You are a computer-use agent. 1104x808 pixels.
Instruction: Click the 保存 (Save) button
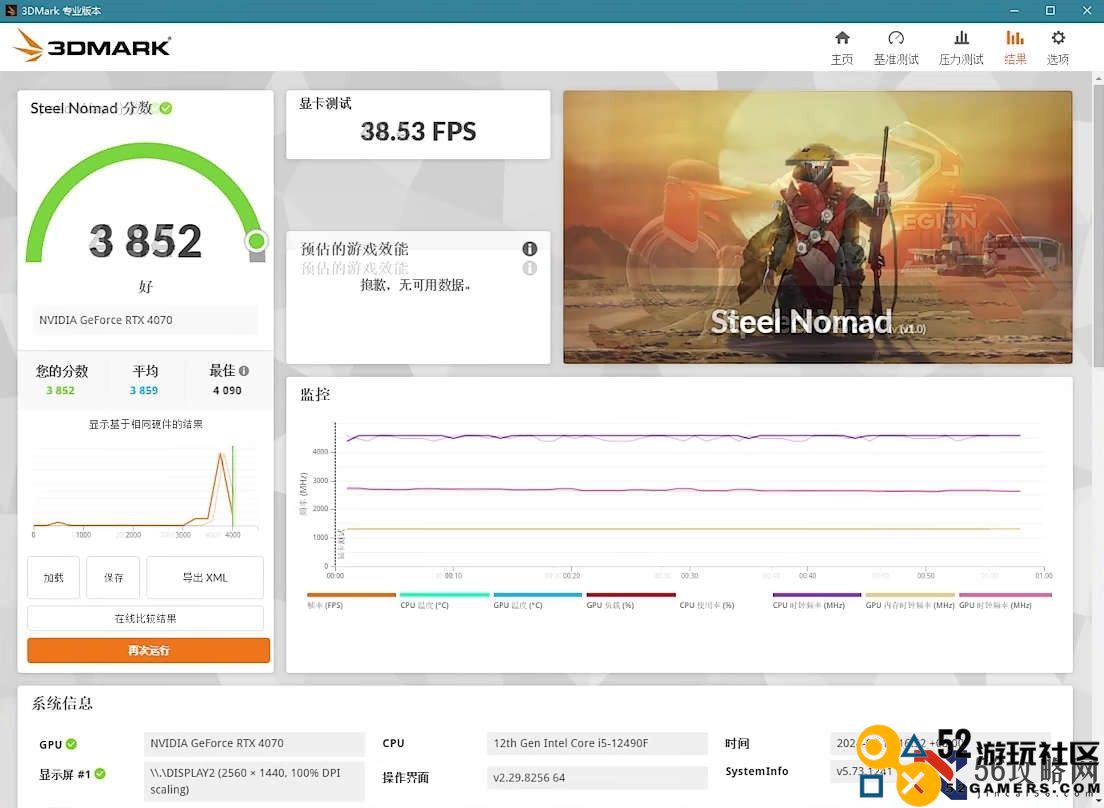[x=113, y=577]
